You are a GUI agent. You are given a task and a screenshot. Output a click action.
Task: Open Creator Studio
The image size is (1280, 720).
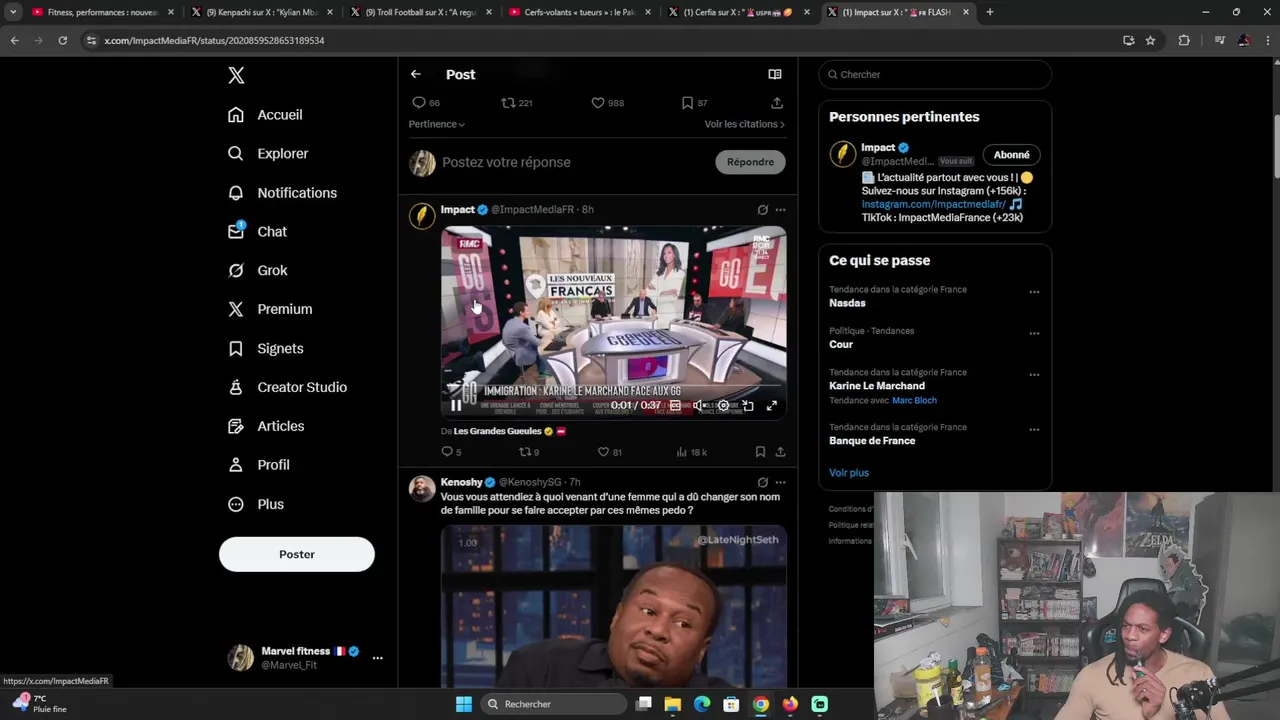click(x=287, y=387)
